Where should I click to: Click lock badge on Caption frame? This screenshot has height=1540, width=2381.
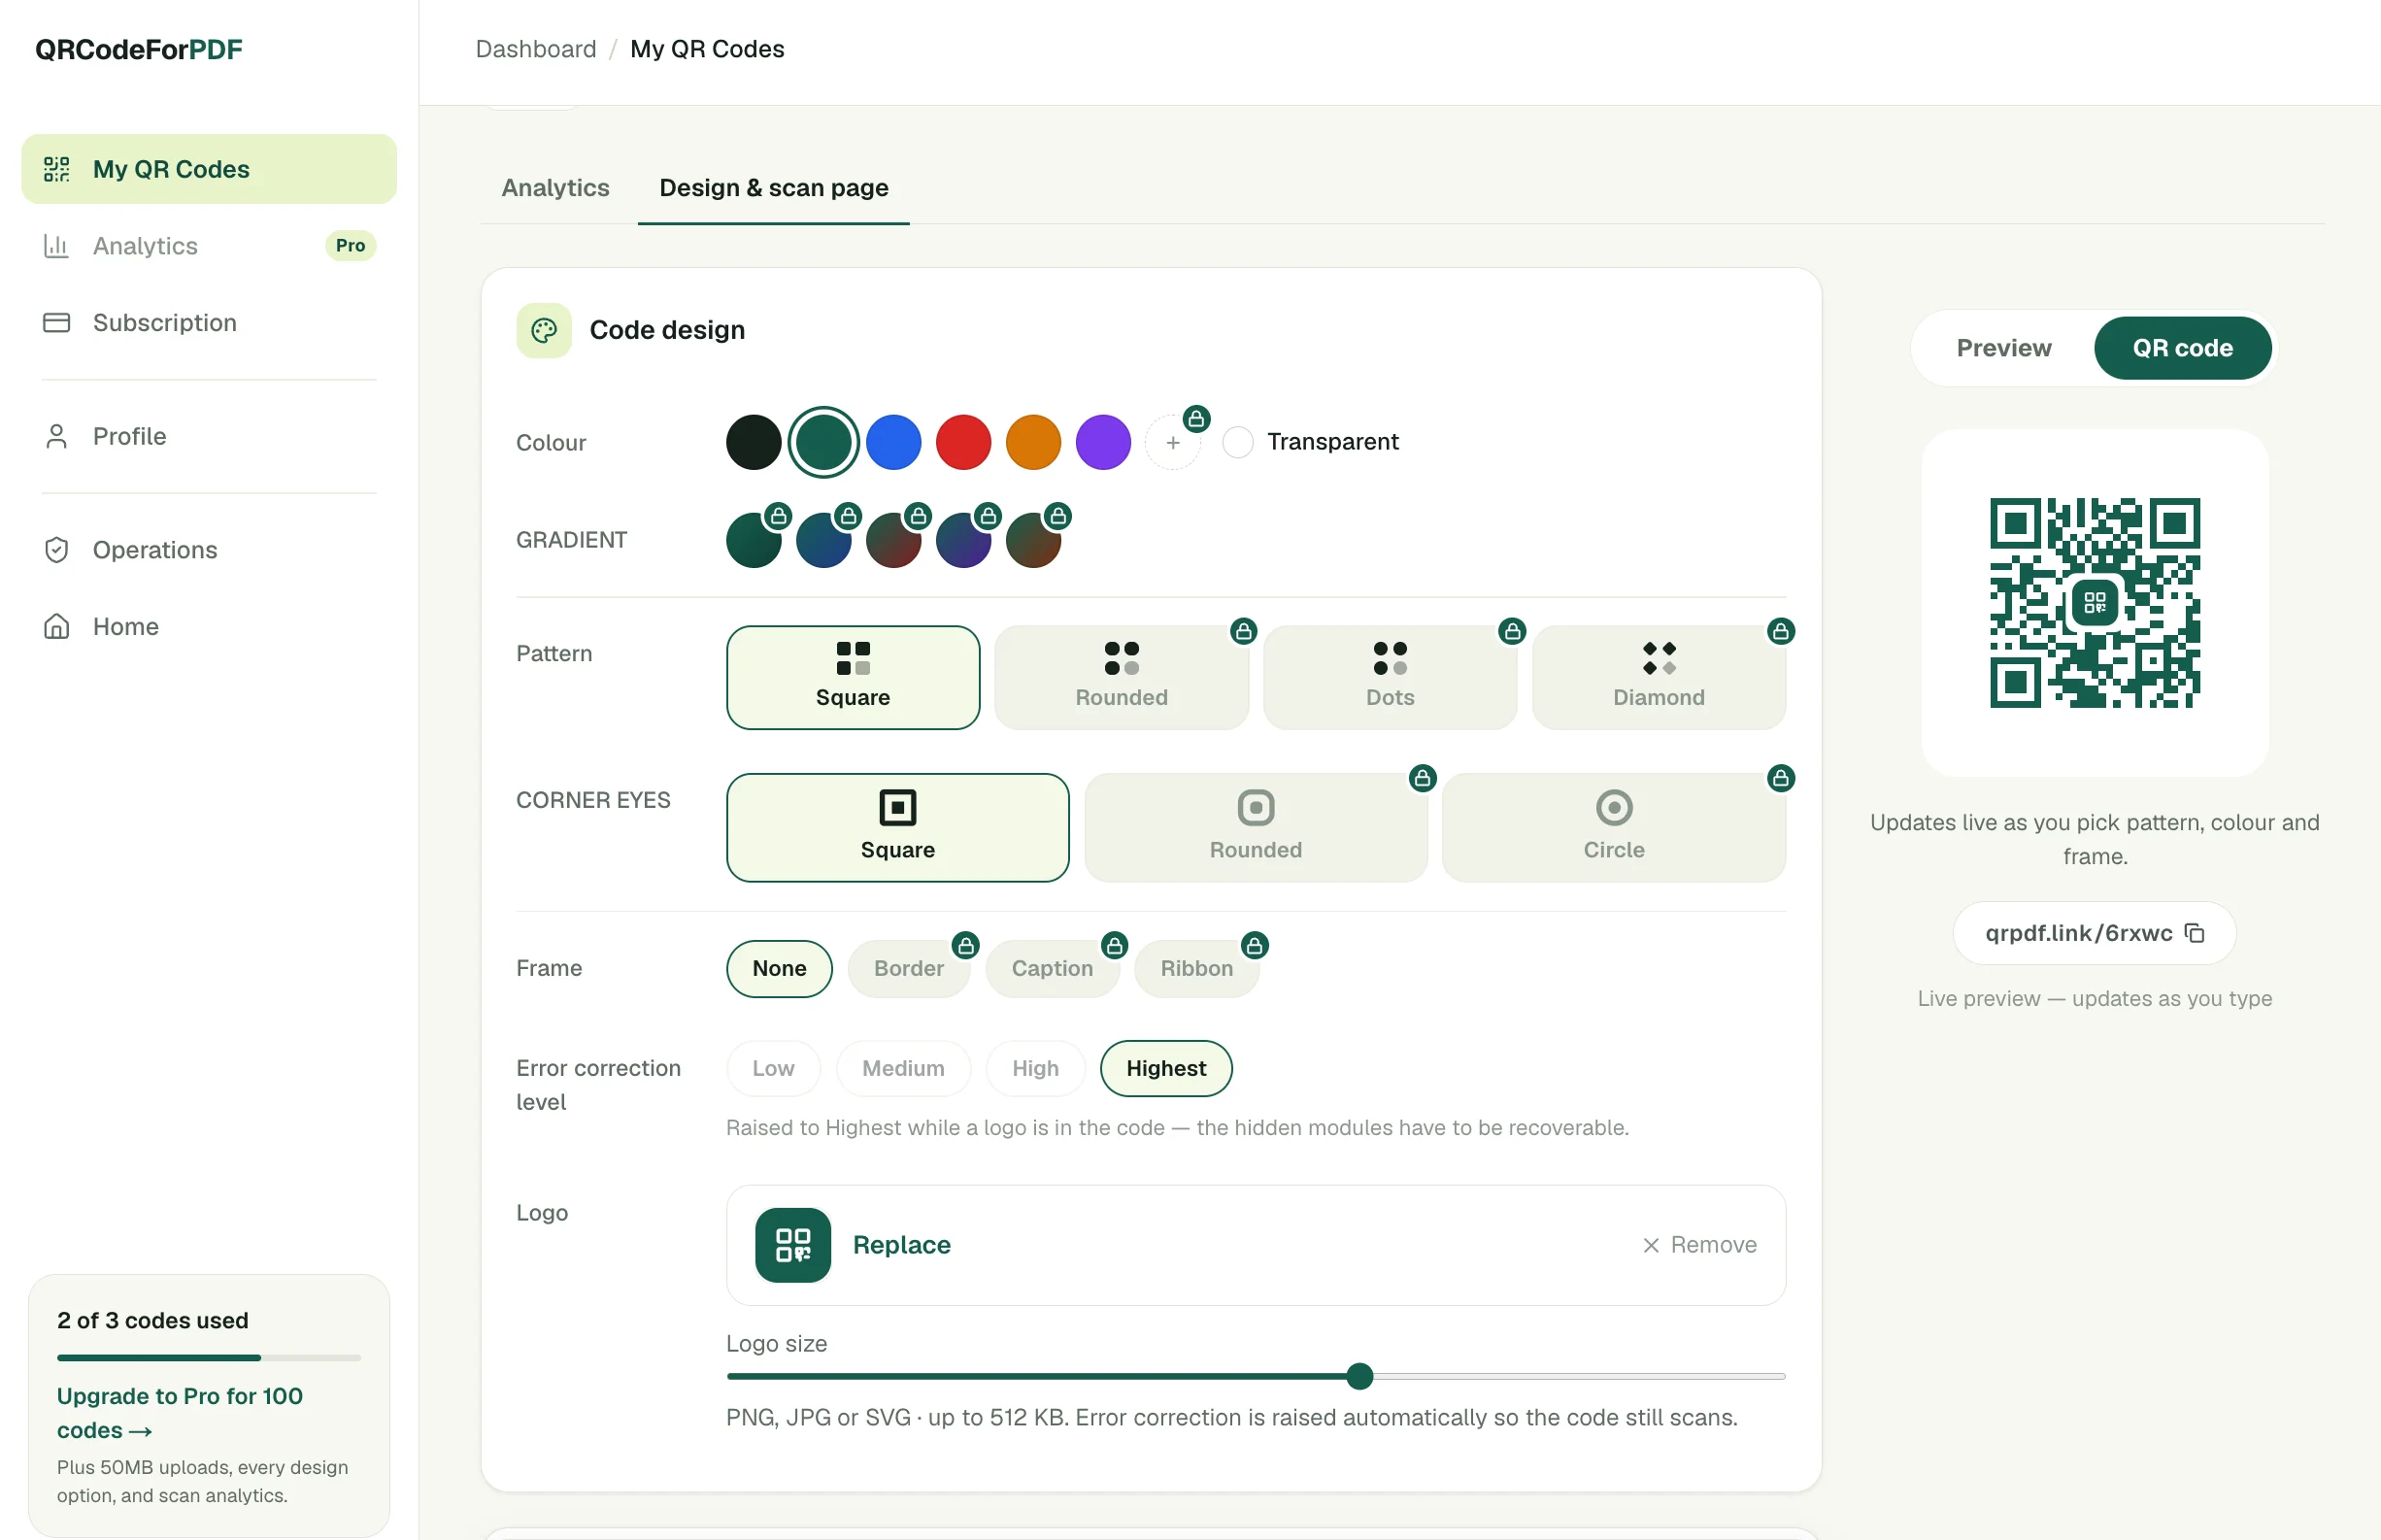tap(1114, 945)
